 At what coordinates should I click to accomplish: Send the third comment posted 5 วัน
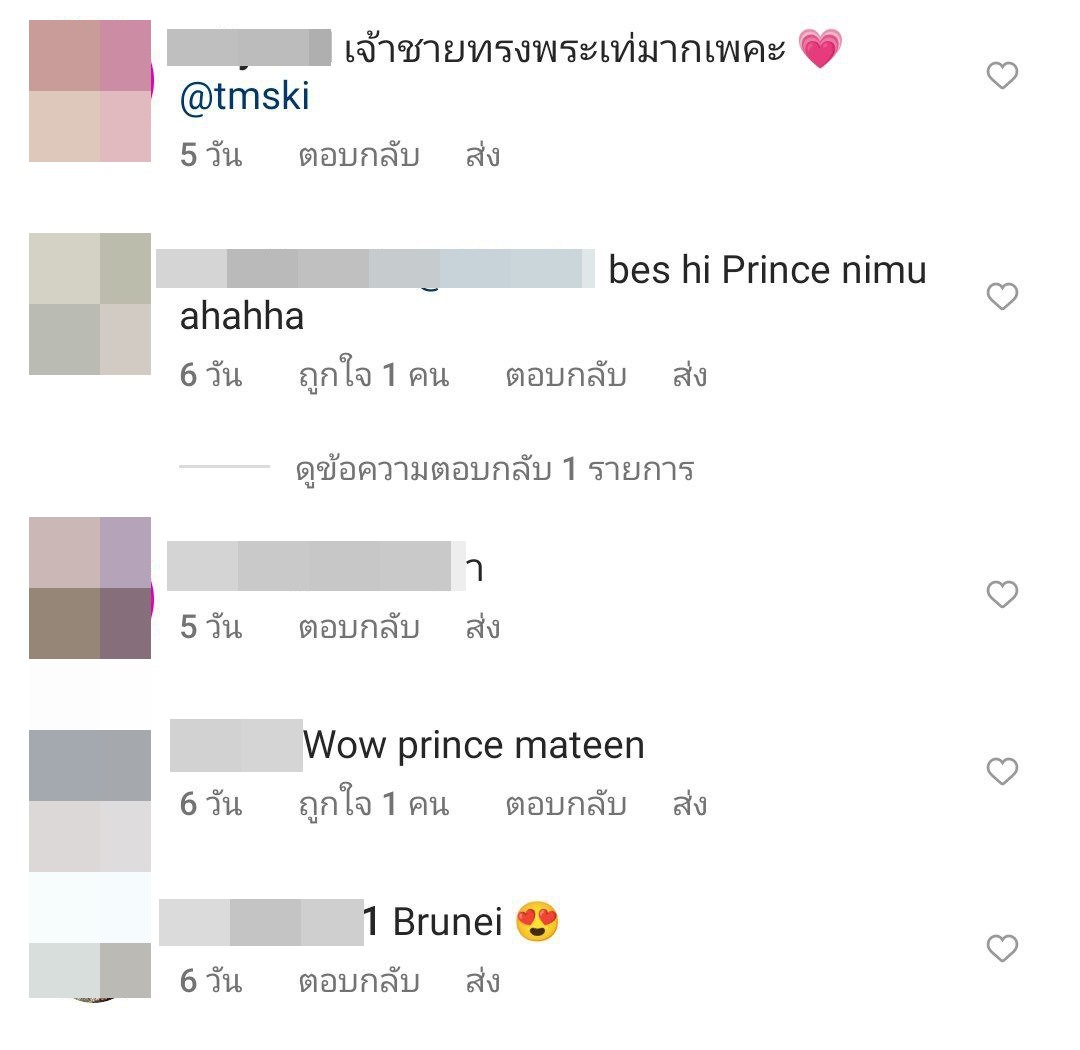pos(483,627)
